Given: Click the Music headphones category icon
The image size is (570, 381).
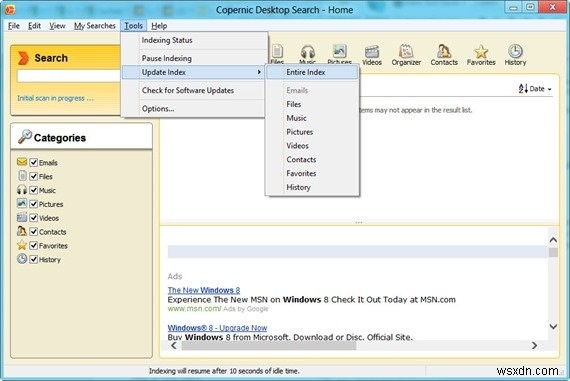Looking at the screenshot, I should (x=22, y=189).
